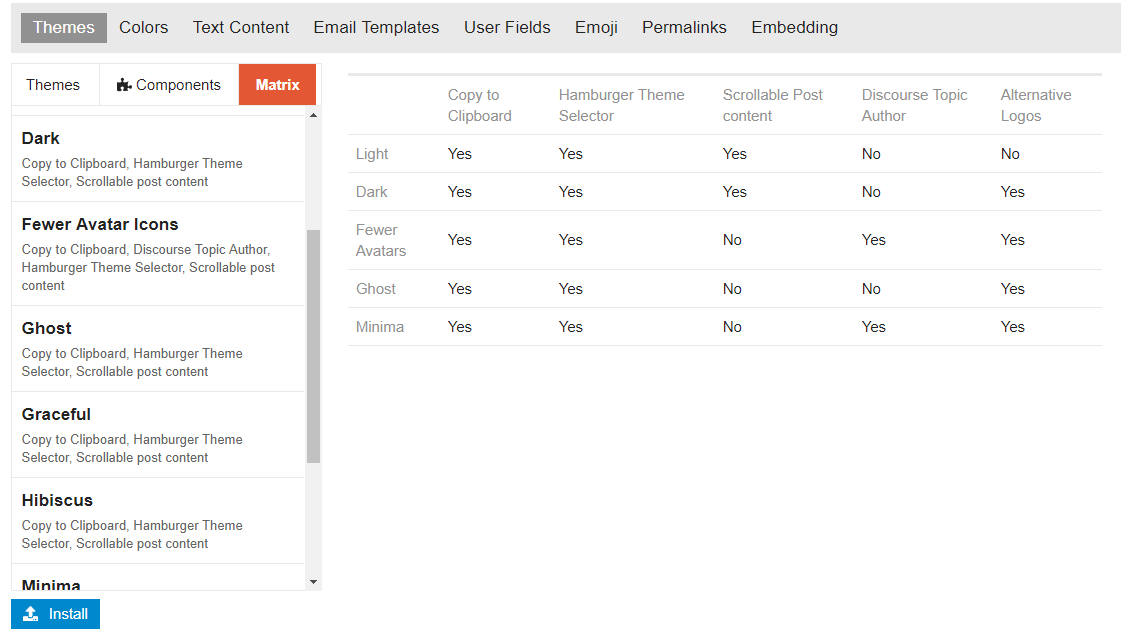Viewport: 1124px width, 634px height.
Task: Open the Emoji settings tab
Action: (x=596, y=27)
